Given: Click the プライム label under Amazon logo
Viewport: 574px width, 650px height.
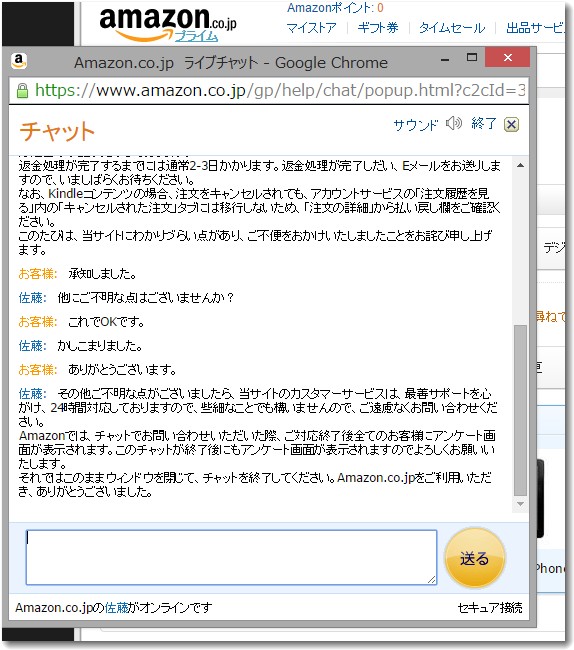Looking at the screenshot, I should 196,36.
